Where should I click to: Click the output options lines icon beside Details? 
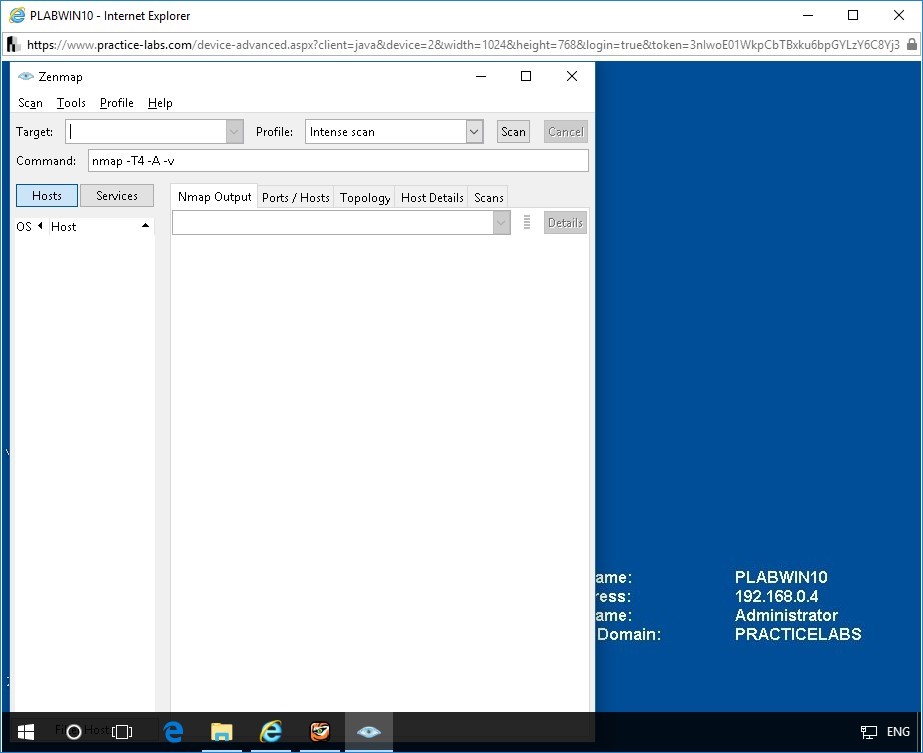click(x=527, y=223)
